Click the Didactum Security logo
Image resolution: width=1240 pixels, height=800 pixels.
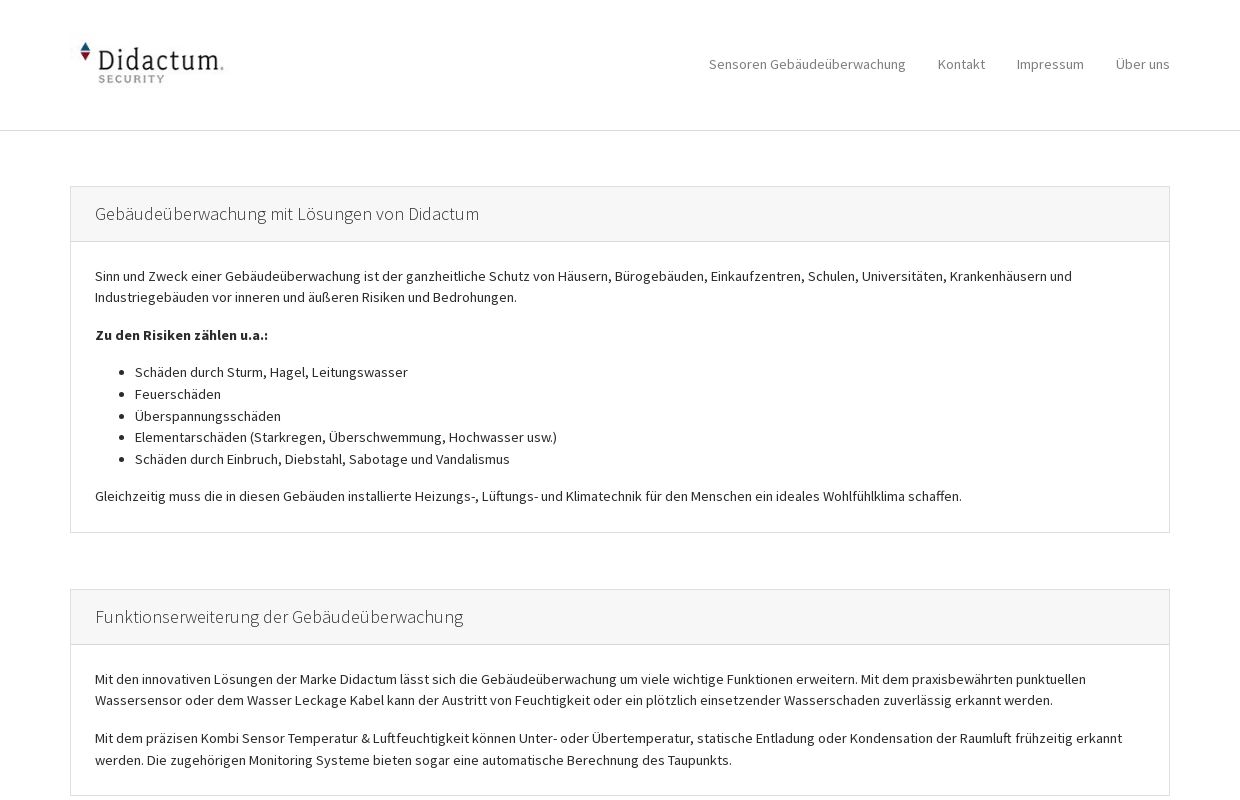(x=152, y=62)
